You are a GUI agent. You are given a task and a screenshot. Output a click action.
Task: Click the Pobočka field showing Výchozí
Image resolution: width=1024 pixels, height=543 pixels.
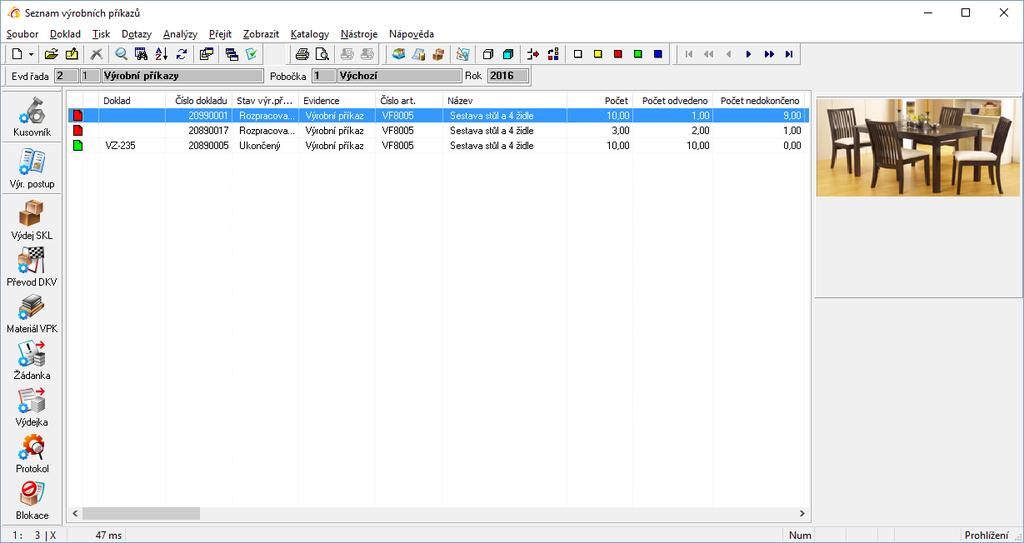tap(399, 76)
